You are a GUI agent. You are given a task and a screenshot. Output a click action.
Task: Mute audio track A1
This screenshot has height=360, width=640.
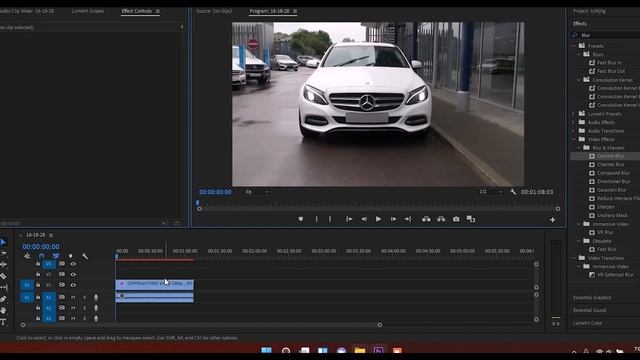tap(73, 298)
